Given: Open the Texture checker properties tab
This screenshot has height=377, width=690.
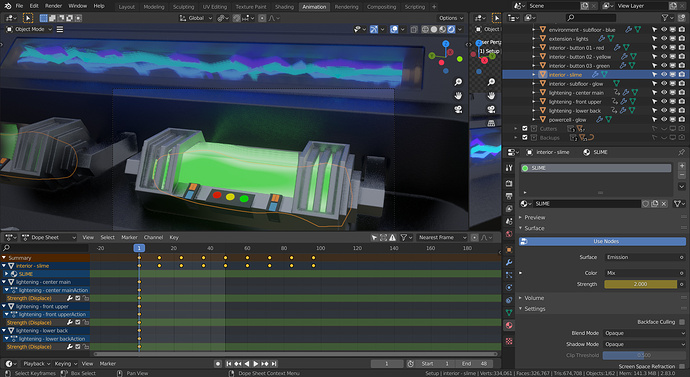Looking at the screenshot, I should click(509, 341).
